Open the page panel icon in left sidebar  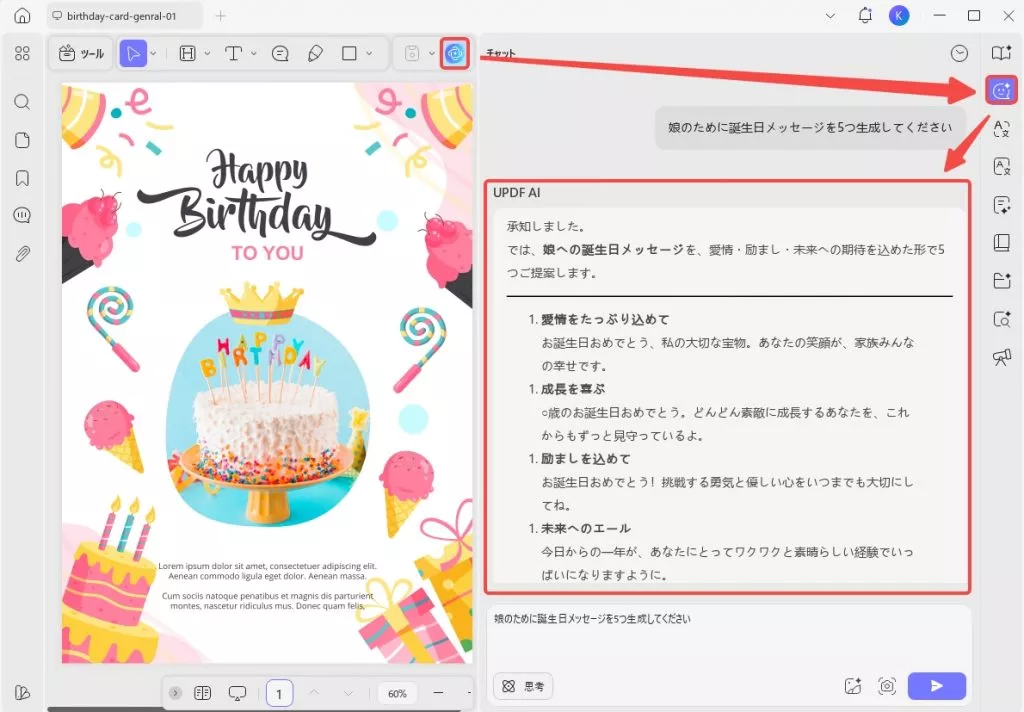click(22, 140)
